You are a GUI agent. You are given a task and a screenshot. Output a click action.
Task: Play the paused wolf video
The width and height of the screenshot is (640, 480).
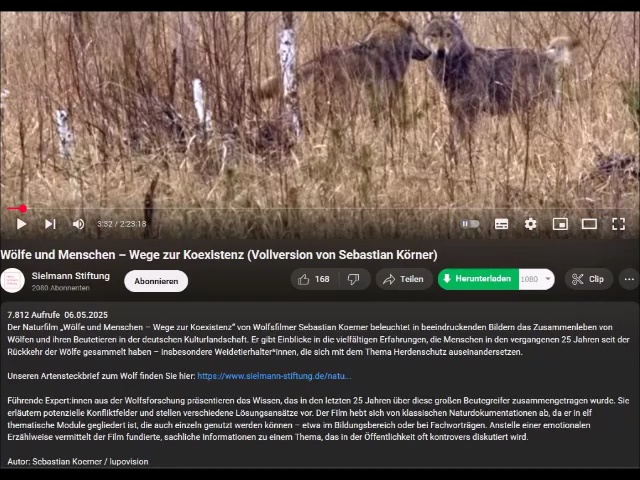[21, 224]
